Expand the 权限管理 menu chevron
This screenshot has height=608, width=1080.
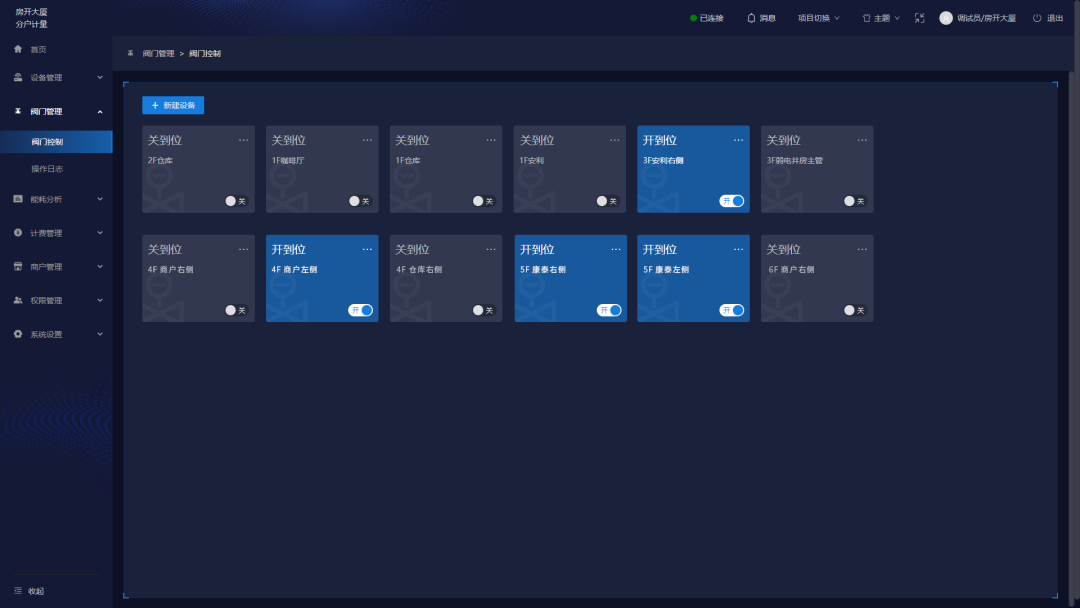(100, 300)
